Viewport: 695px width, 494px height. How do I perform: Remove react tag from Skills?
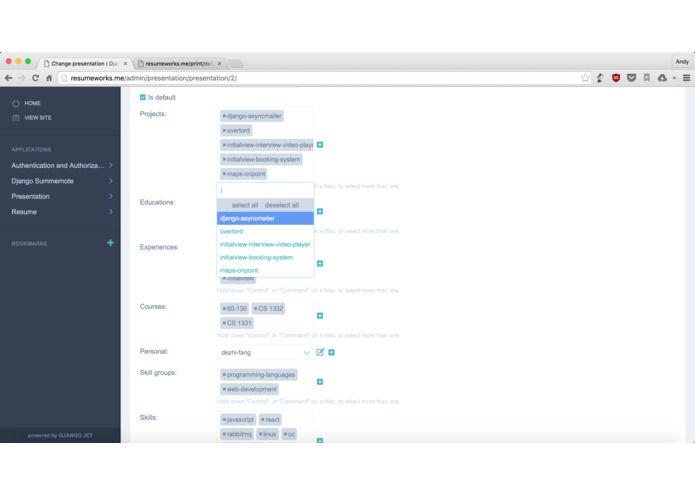coord(262,420)
